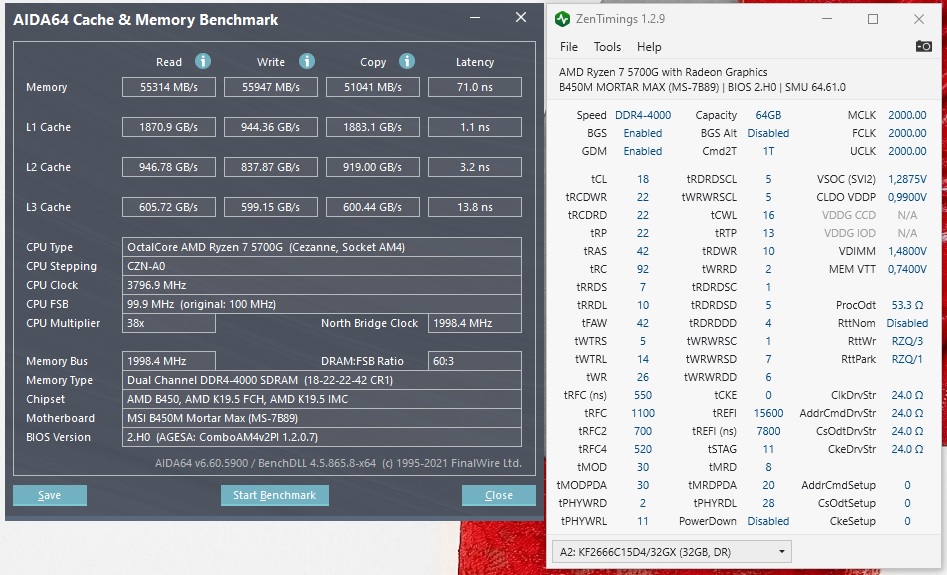Click the ClkDrvStr 24.0 Ω value
Screen dimensions: 947x575
pos(907,395)
